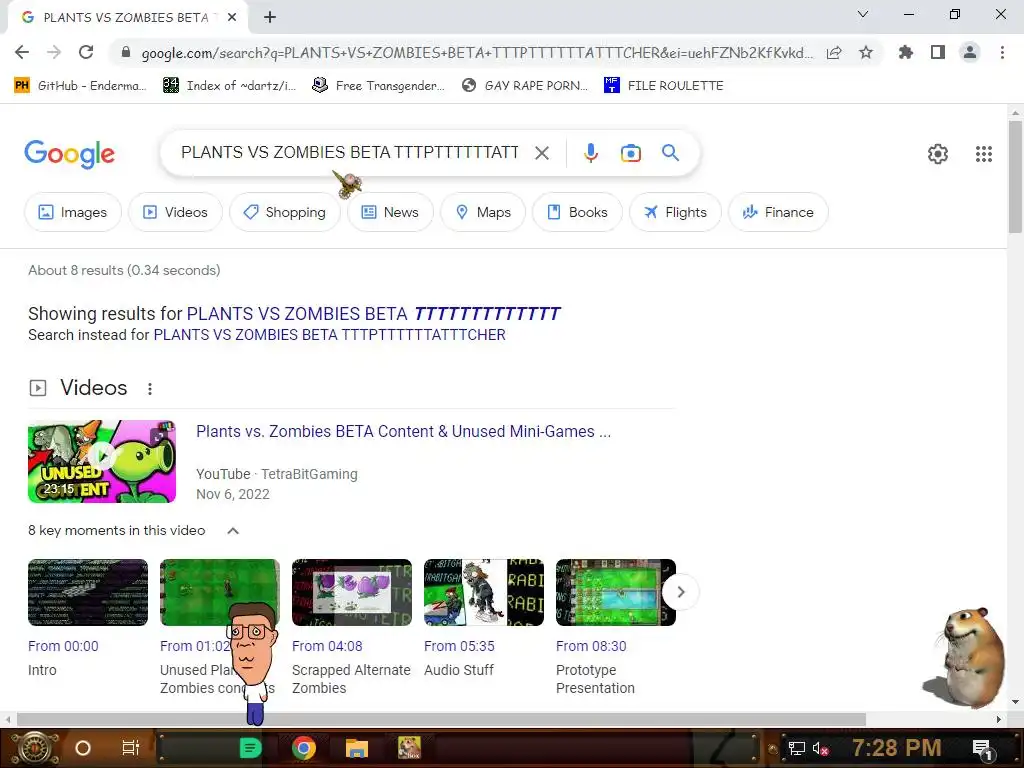Switch to Images results
This screenshot has height=768, width=1024.
(x=72, y=212)
